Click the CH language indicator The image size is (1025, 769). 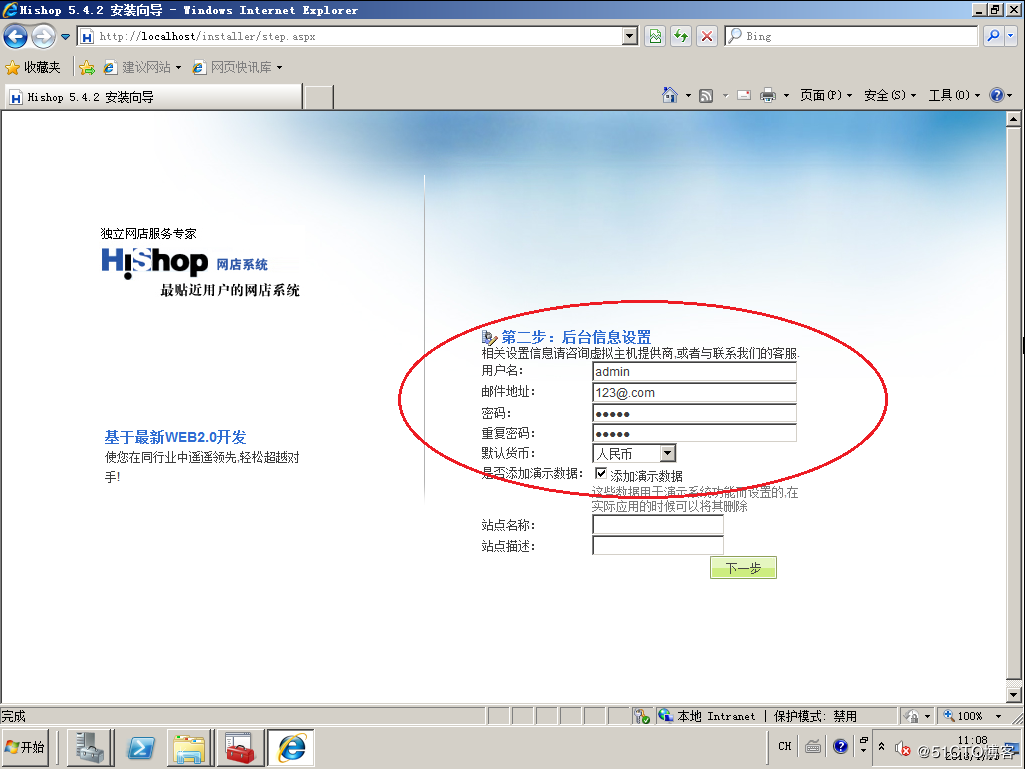coord(785,746)
